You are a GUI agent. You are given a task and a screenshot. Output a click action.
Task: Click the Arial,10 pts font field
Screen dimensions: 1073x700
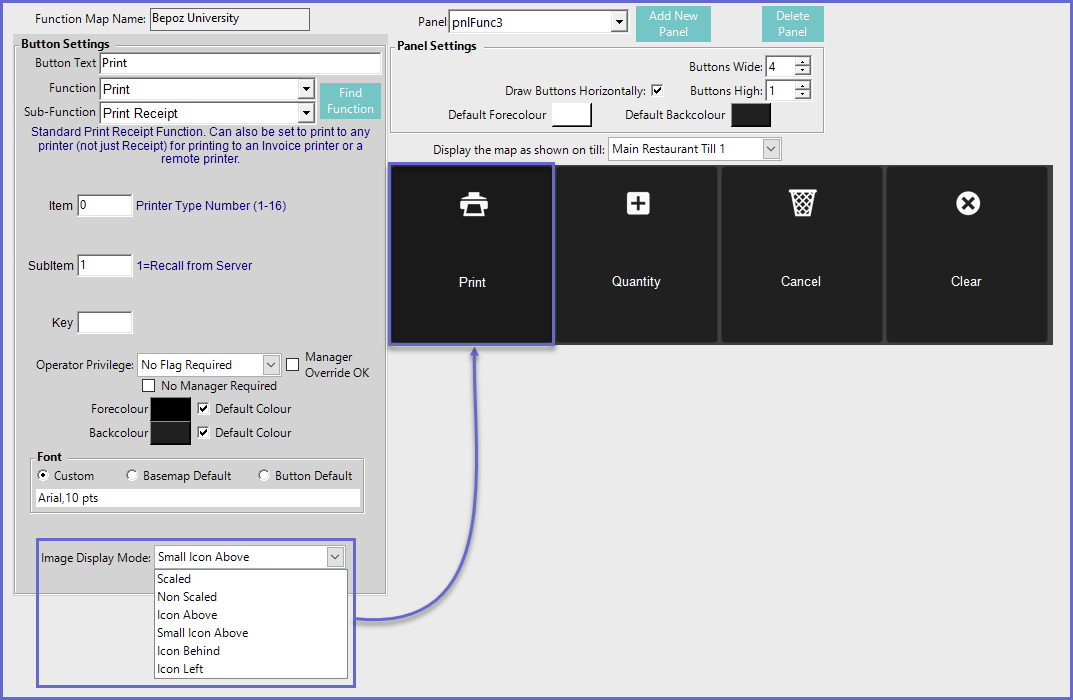(198, 498)
